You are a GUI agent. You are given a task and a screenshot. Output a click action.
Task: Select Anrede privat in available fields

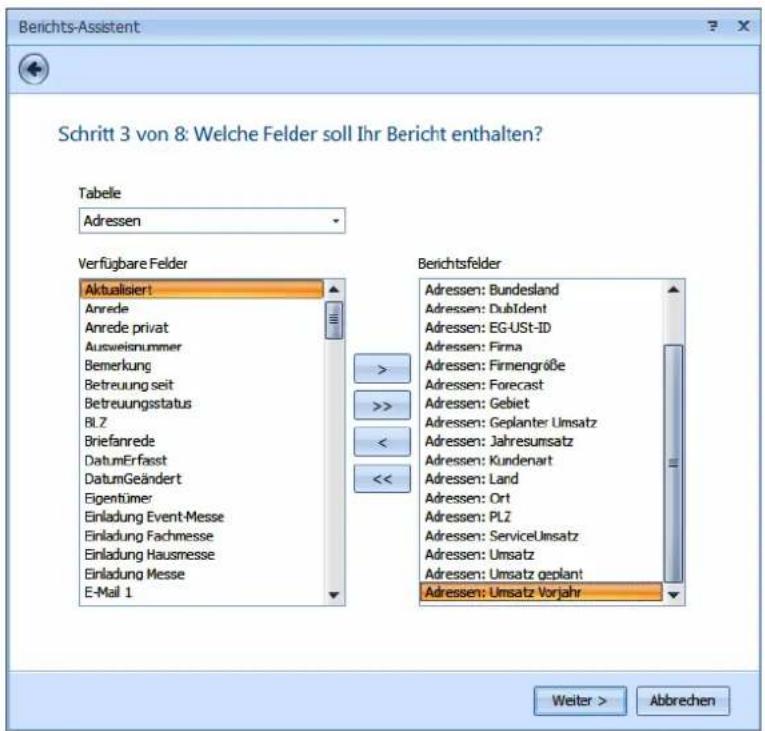201,327
